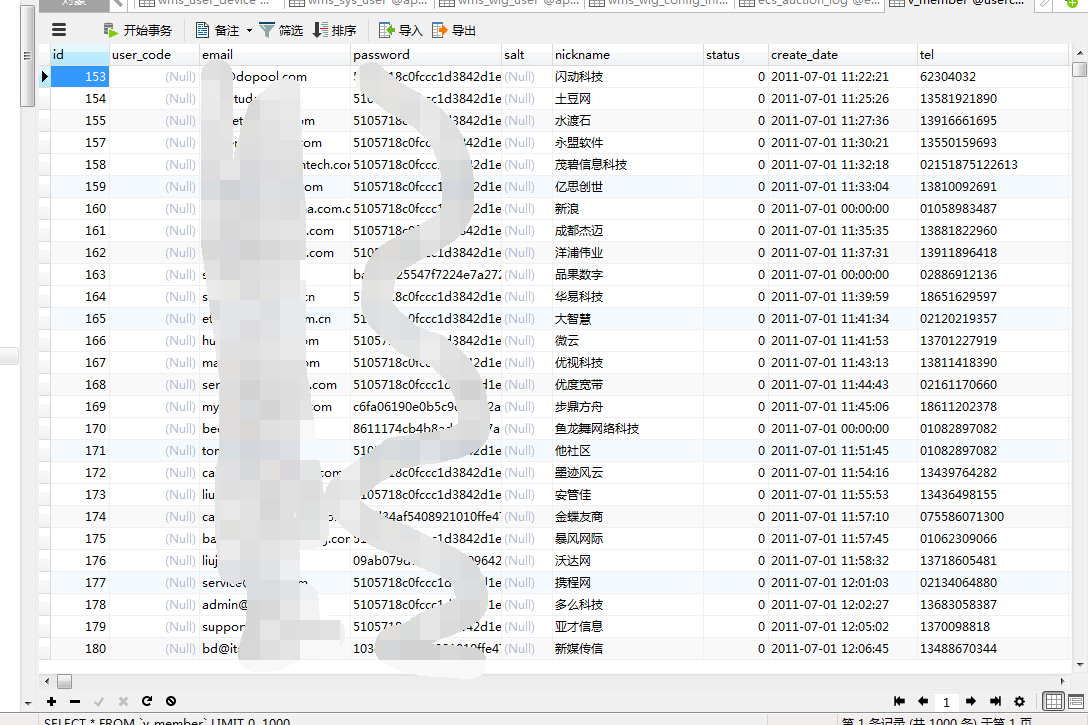Apply changes with the checkmark icon

click(99, 701)
